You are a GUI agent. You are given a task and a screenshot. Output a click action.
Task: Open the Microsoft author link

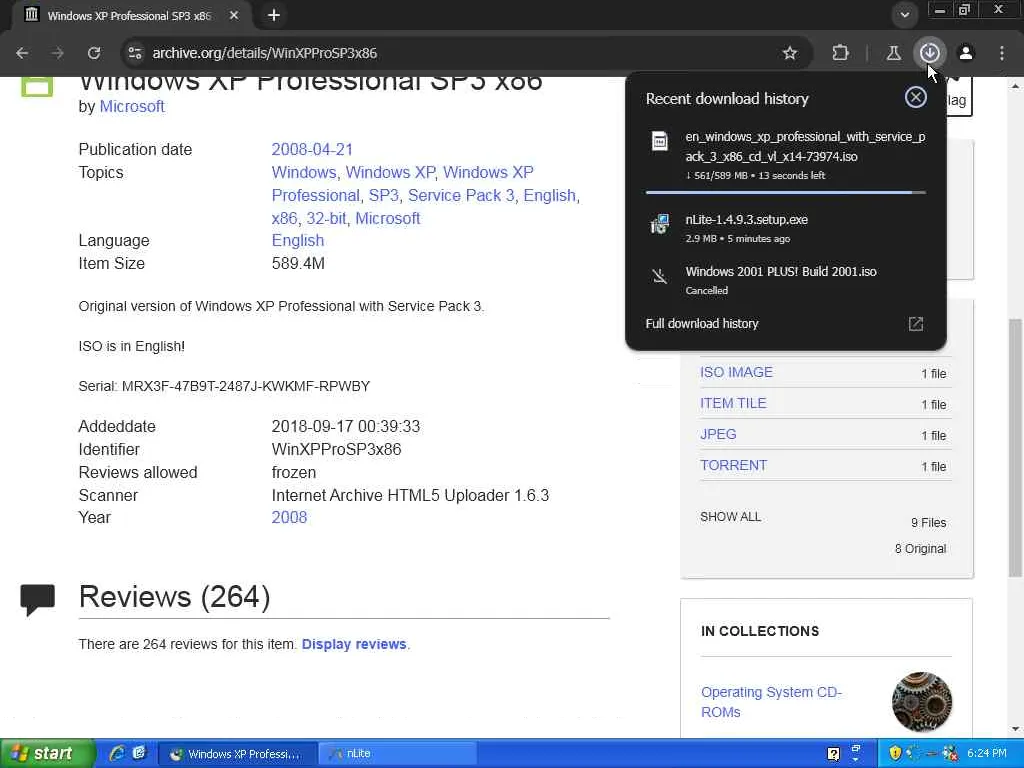click(x=132, y=106)
